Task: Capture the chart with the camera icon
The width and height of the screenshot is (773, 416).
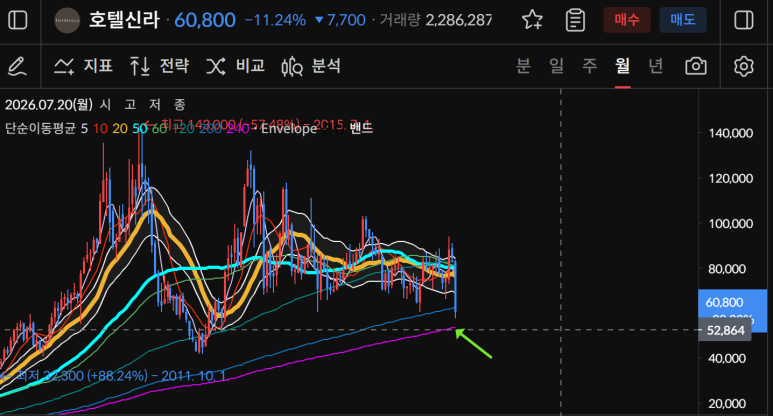Action: pyautogui.click(x=696, y=66)
